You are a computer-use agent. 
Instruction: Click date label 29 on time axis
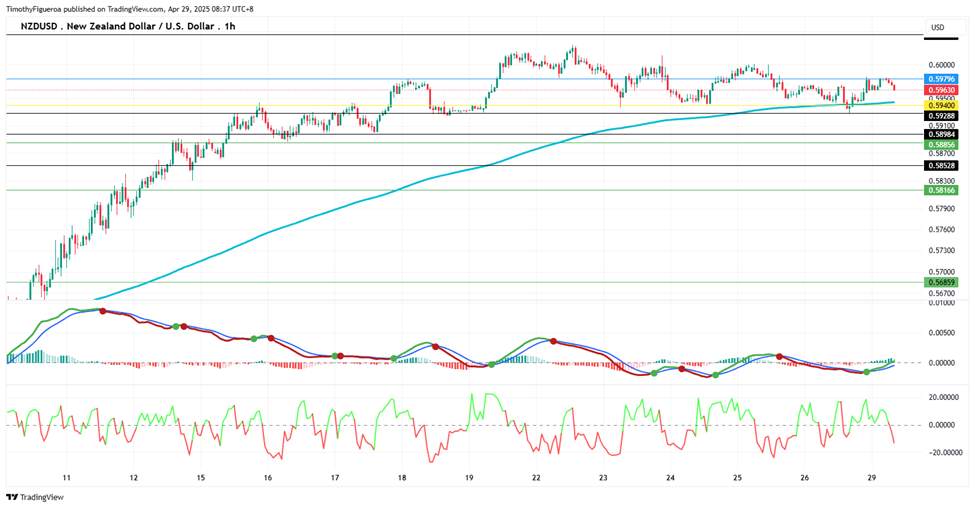pos(872,478)
